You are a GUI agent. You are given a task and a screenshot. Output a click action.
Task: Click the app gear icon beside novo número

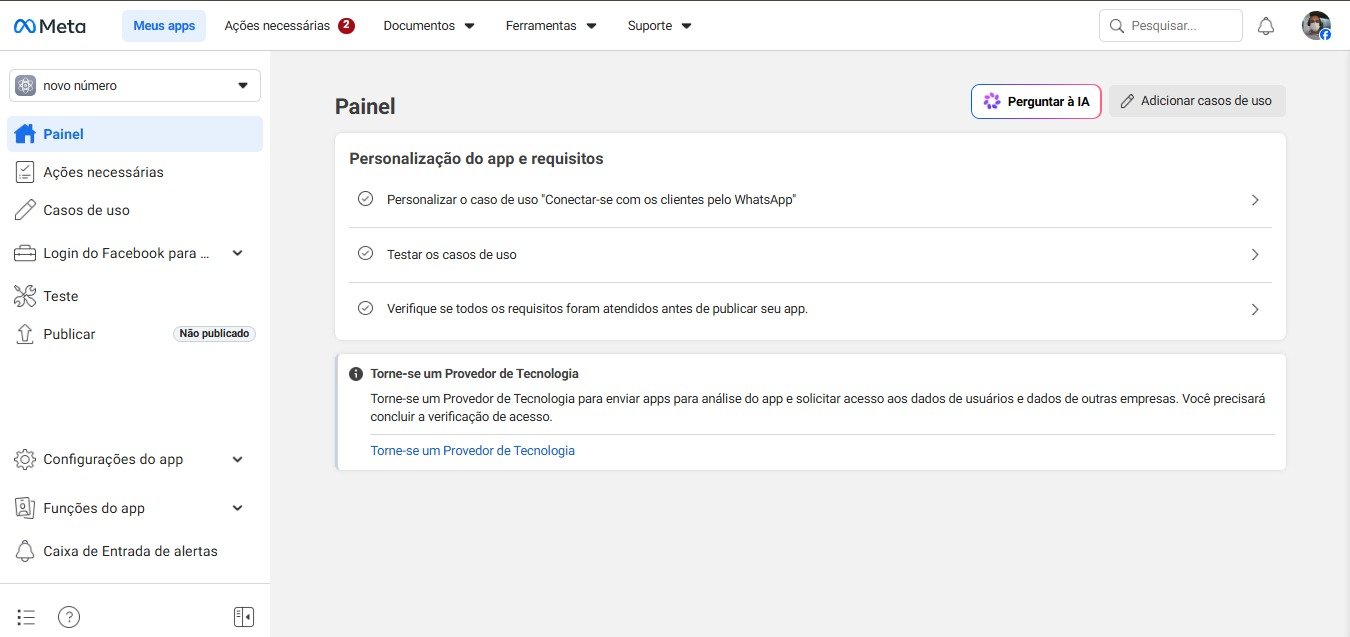tap(25, 86)
